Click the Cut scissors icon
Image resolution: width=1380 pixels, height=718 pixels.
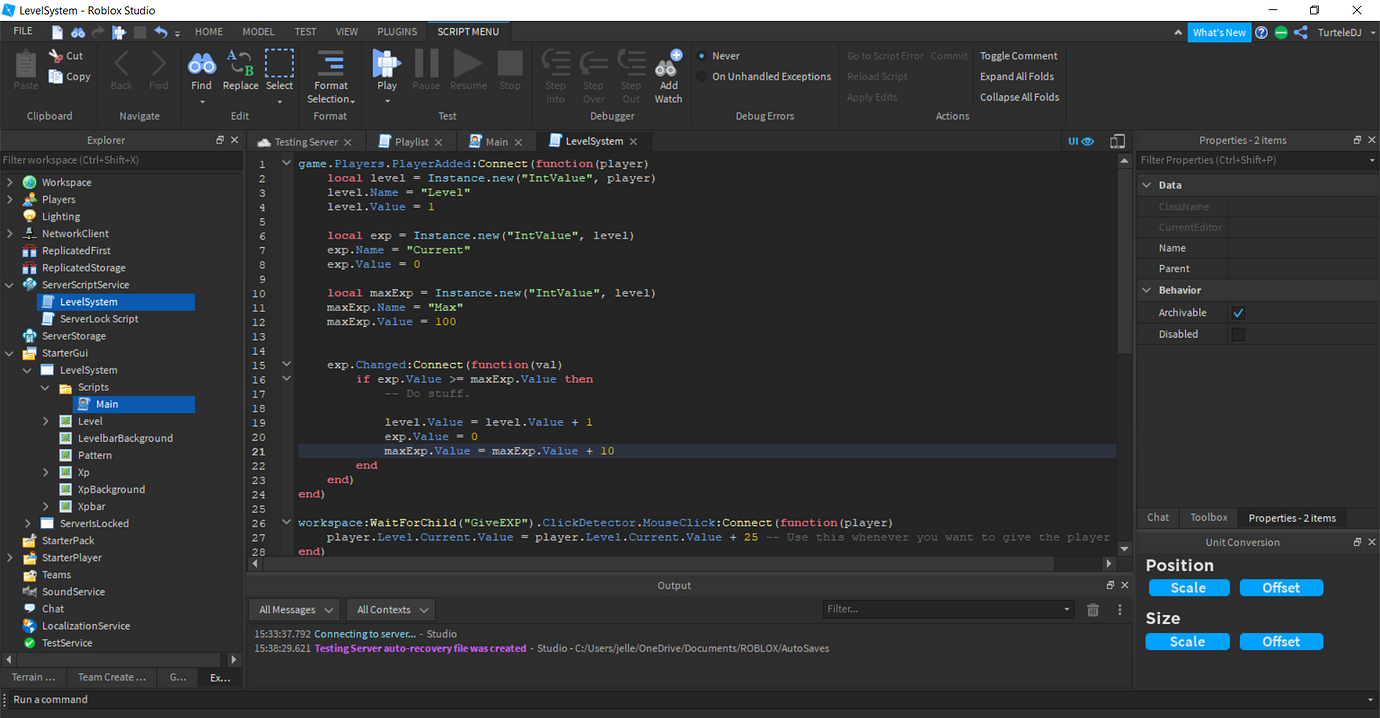(55, 56)
